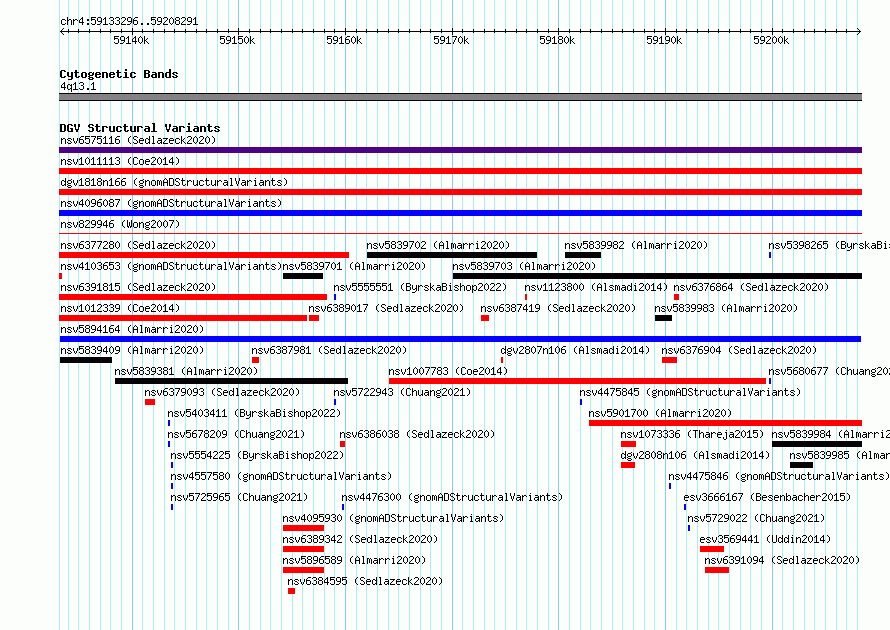
Task: Open nsv5839985 Almarri label
Action: 839,455
